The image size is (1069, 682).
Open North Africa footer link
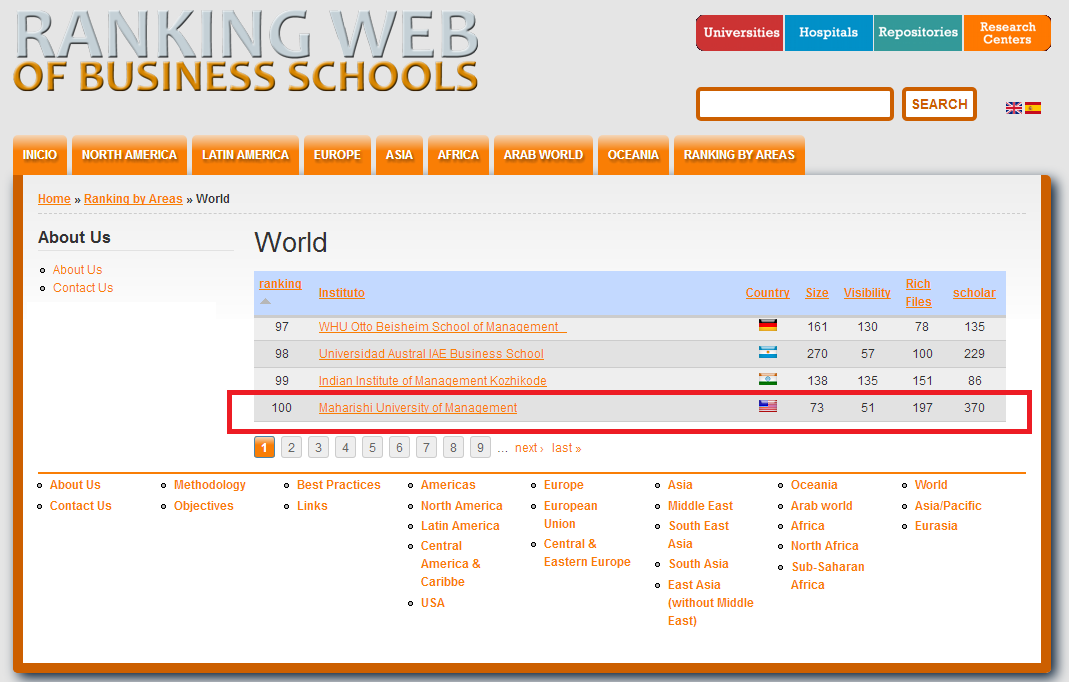(824, 546)
